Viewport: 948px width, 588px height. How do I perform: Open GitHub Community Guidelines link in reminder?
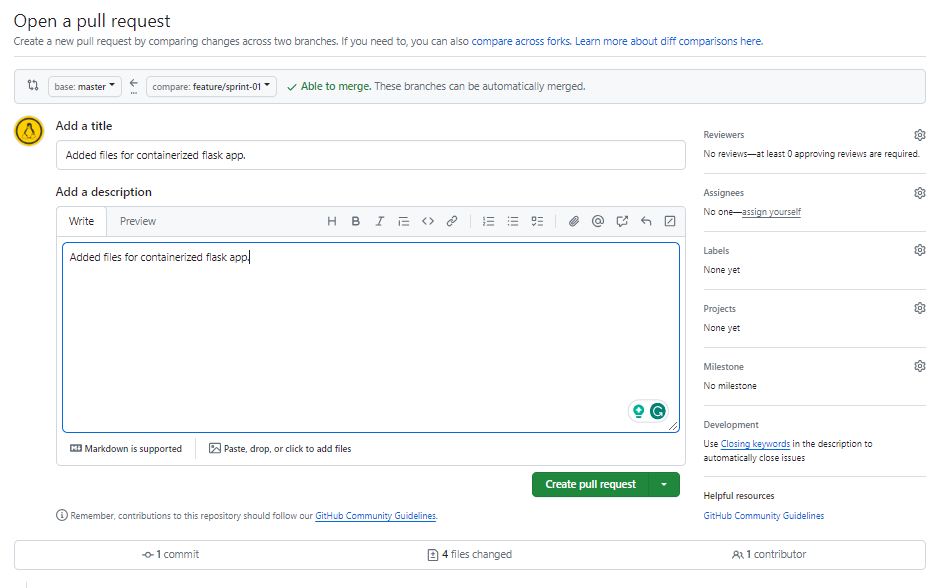click(x=375, y=515)
